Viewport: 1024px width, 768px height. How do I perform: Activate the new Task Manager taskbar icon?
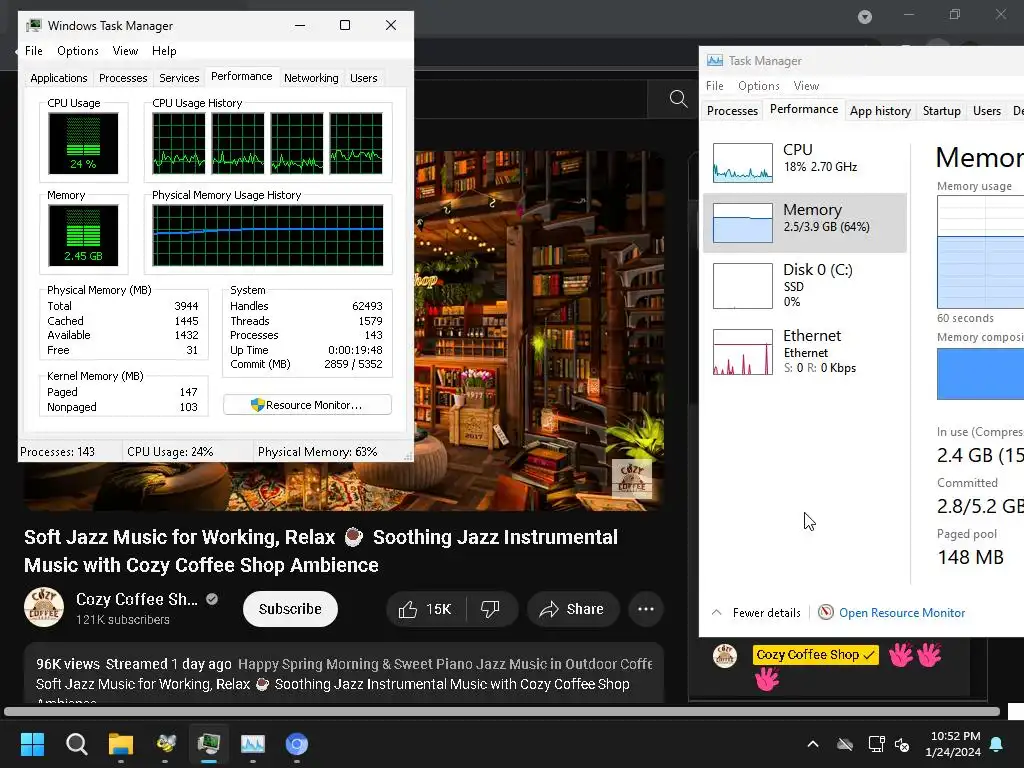[253, 744]
